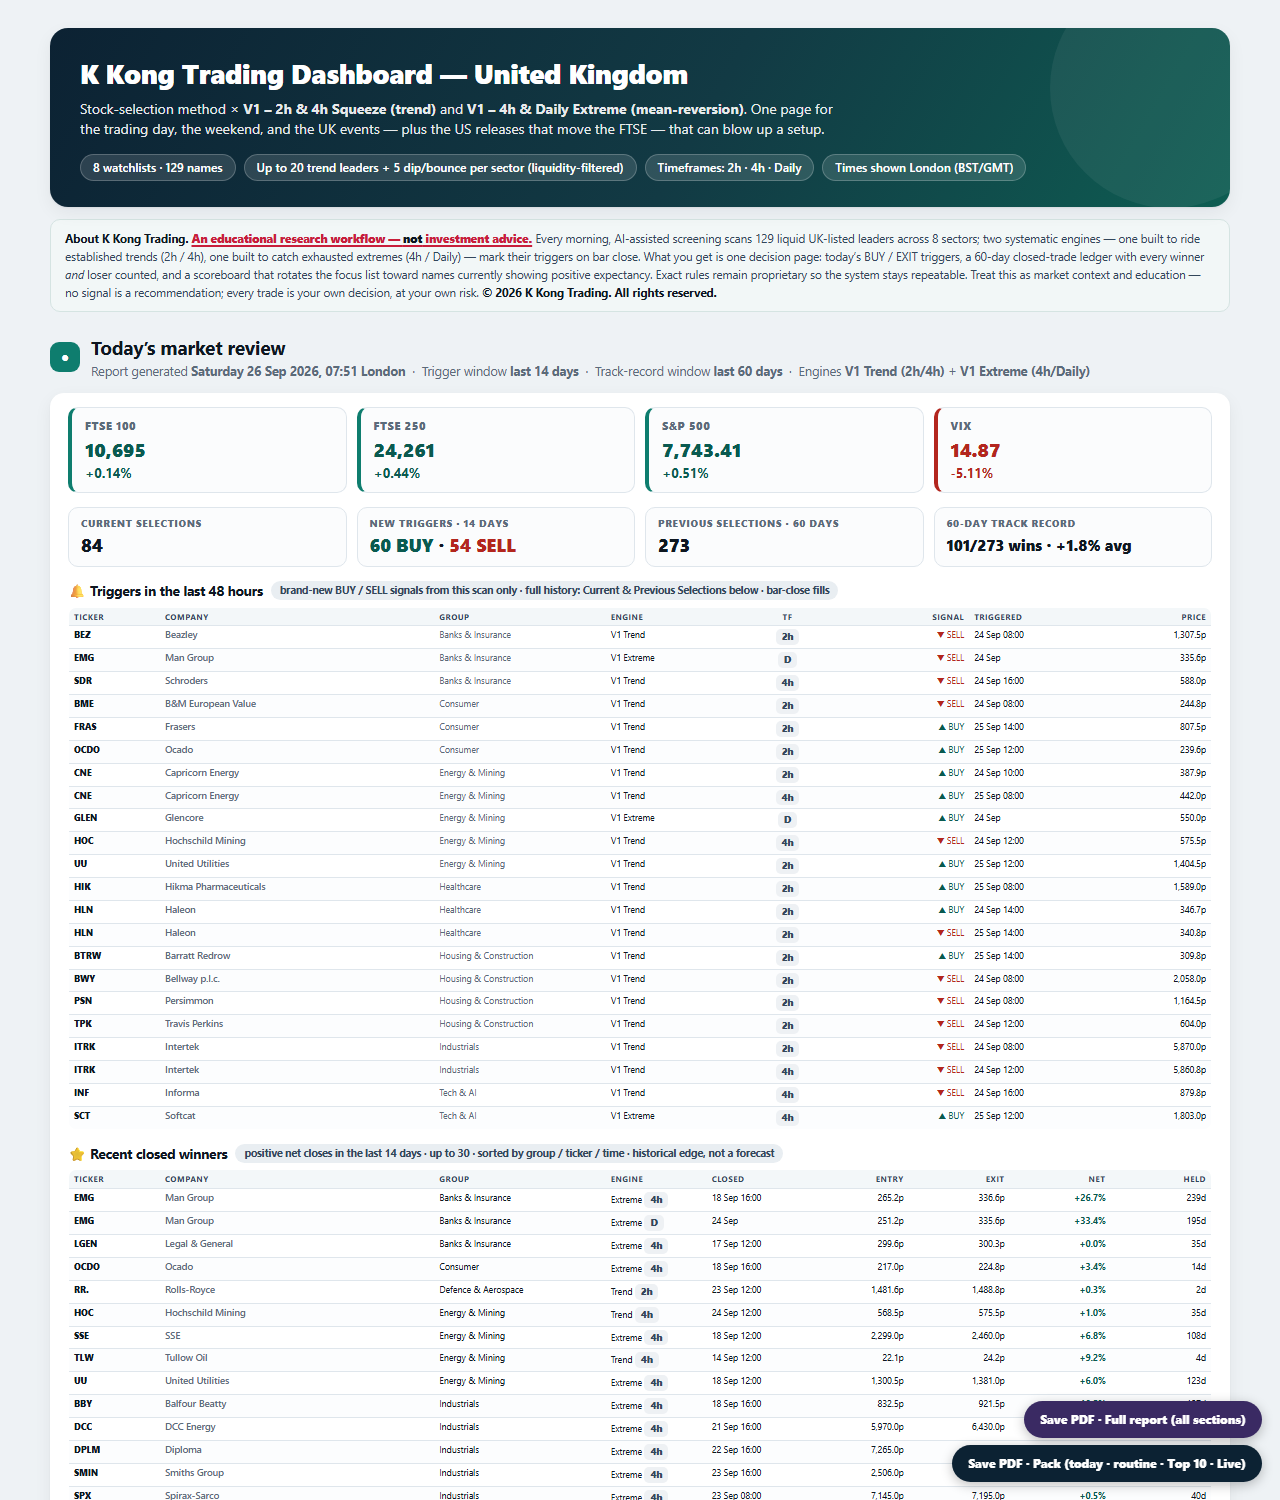This screenshot has height=1500, width=1280.
Task: Click the SIGNAL column header
Action: coord(948,617)
